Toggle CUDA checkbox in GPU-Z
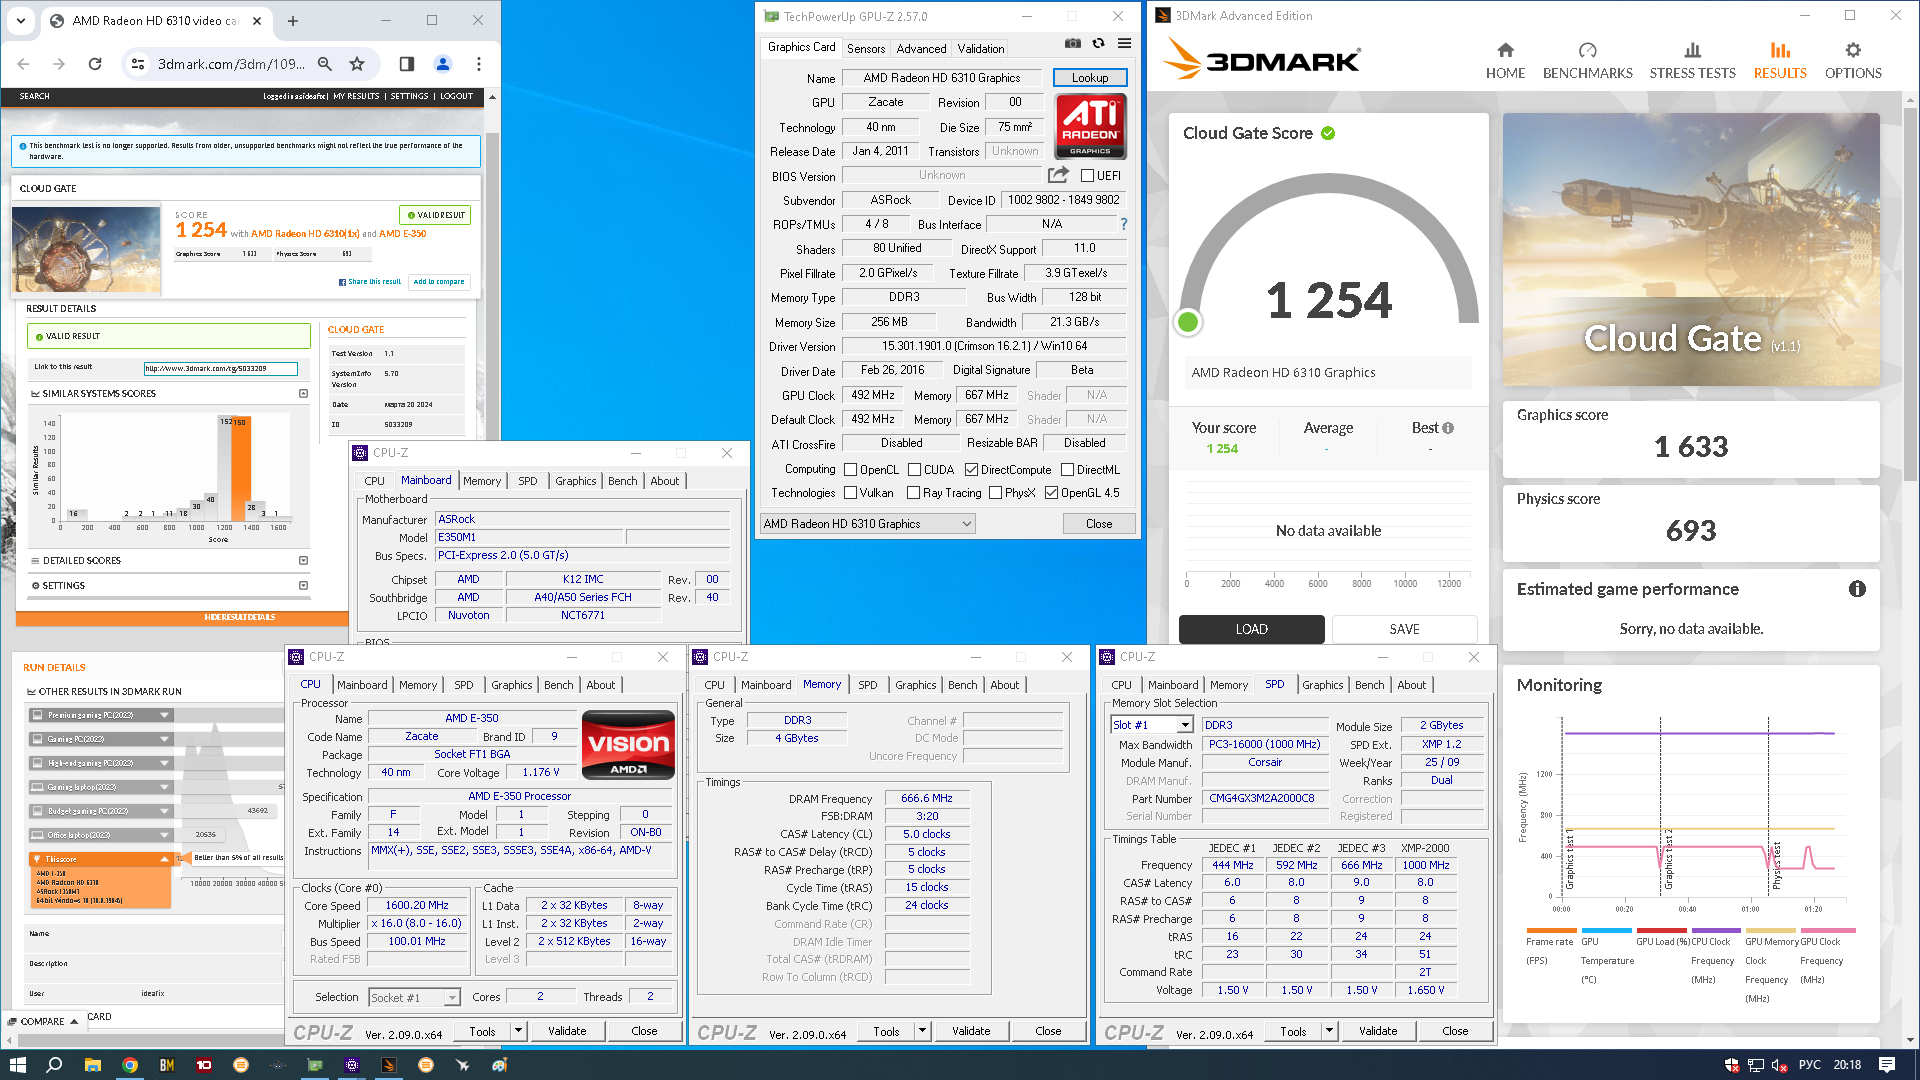 point(914,470)
